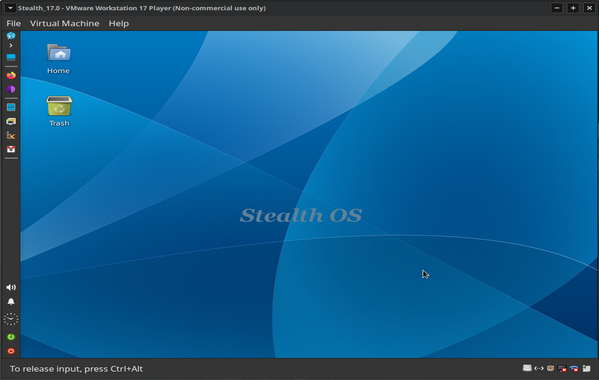This screenshot has width=599, height=380.
Task: Open the blue file manager panel icon
Action: 11,107
